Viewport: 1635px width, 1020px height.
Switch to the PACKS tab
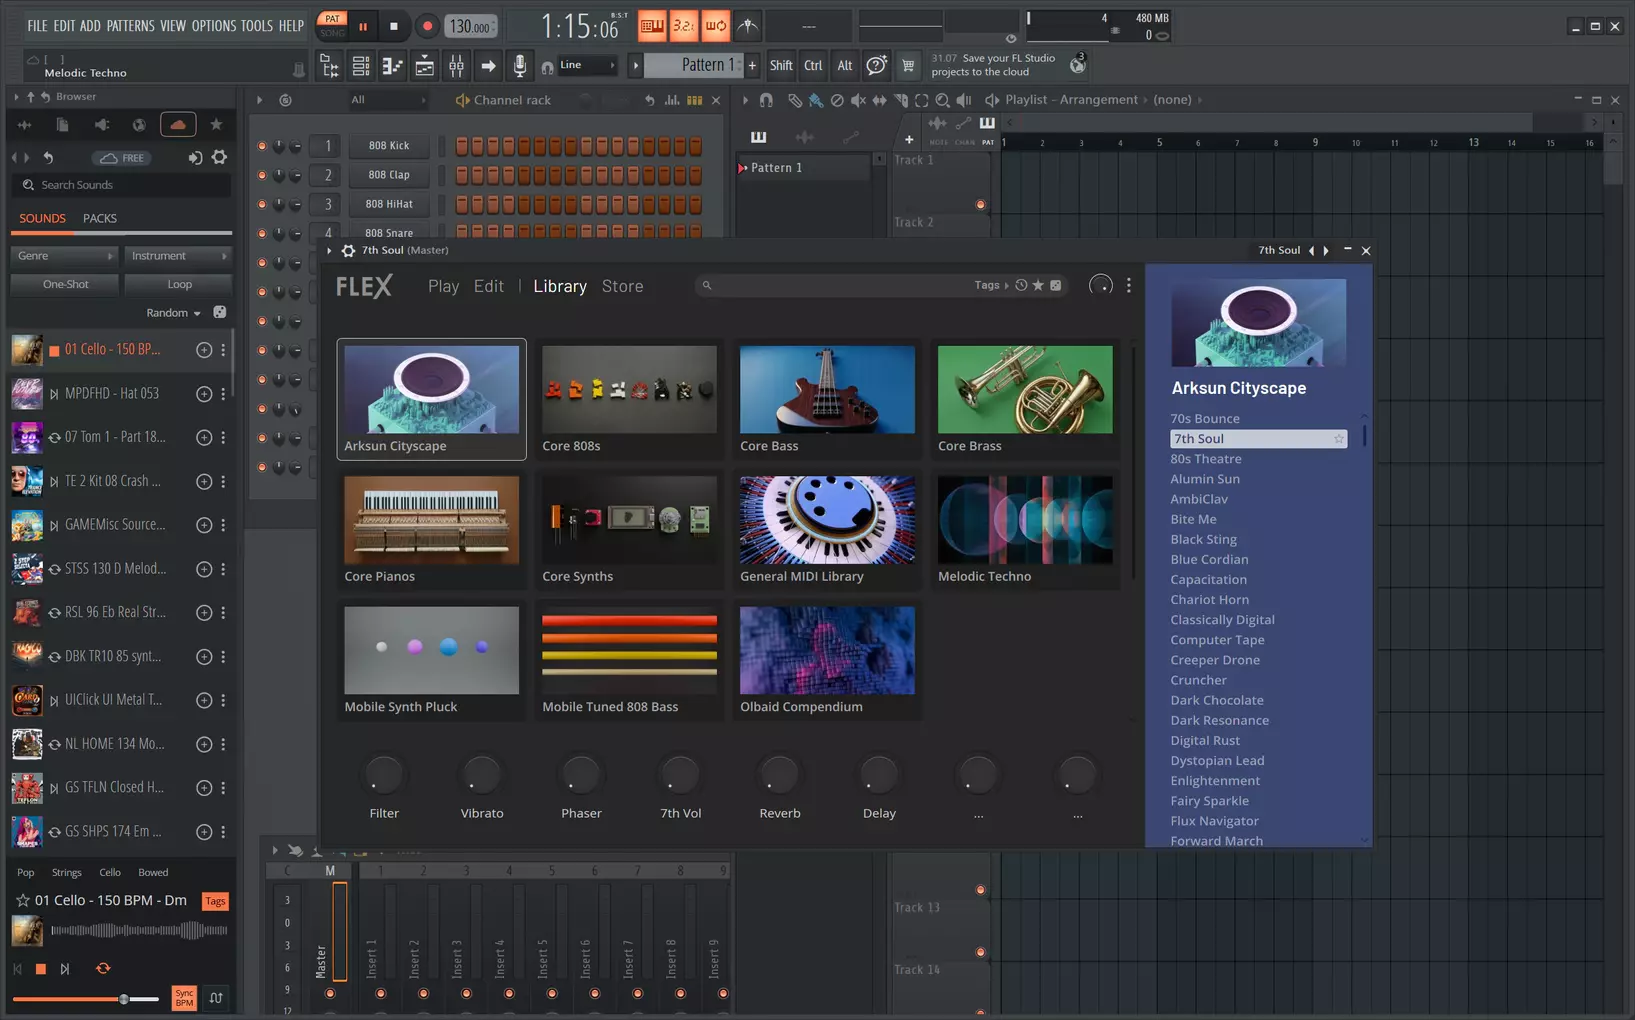(100, 218)
